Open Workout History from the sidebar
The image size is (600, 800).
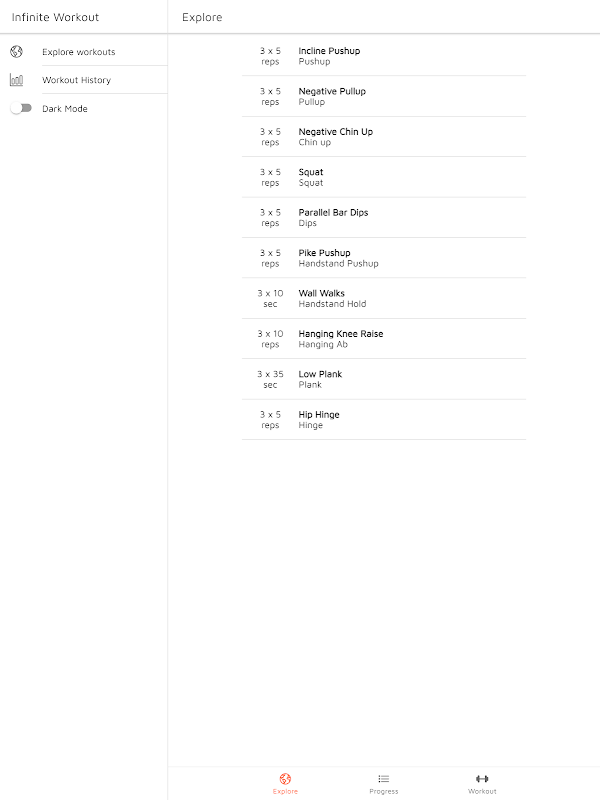(x=76, y=80)
